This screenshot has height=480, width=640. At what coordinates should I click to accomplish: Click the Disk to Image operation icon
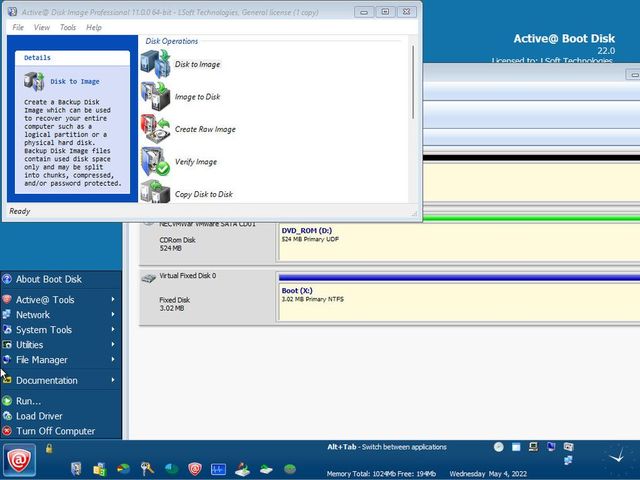point(155,64)
